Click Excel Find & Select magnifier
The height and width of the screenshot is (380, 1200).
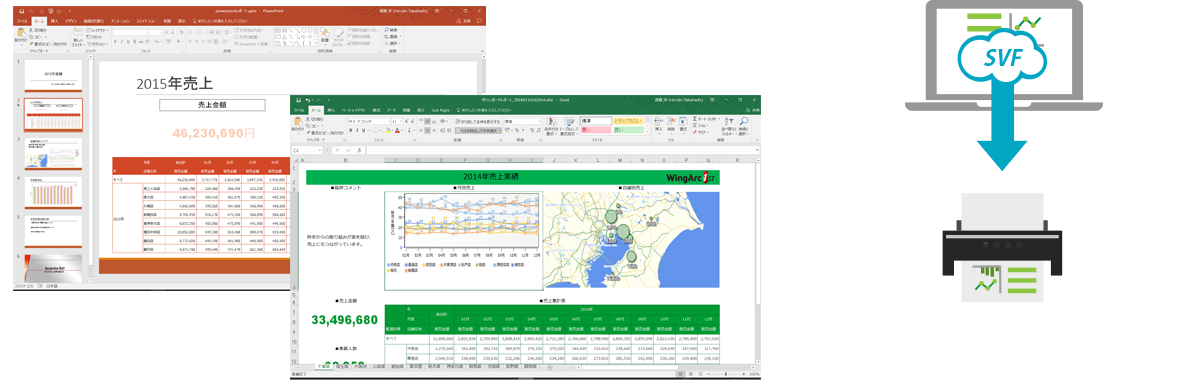coord(744,121)
